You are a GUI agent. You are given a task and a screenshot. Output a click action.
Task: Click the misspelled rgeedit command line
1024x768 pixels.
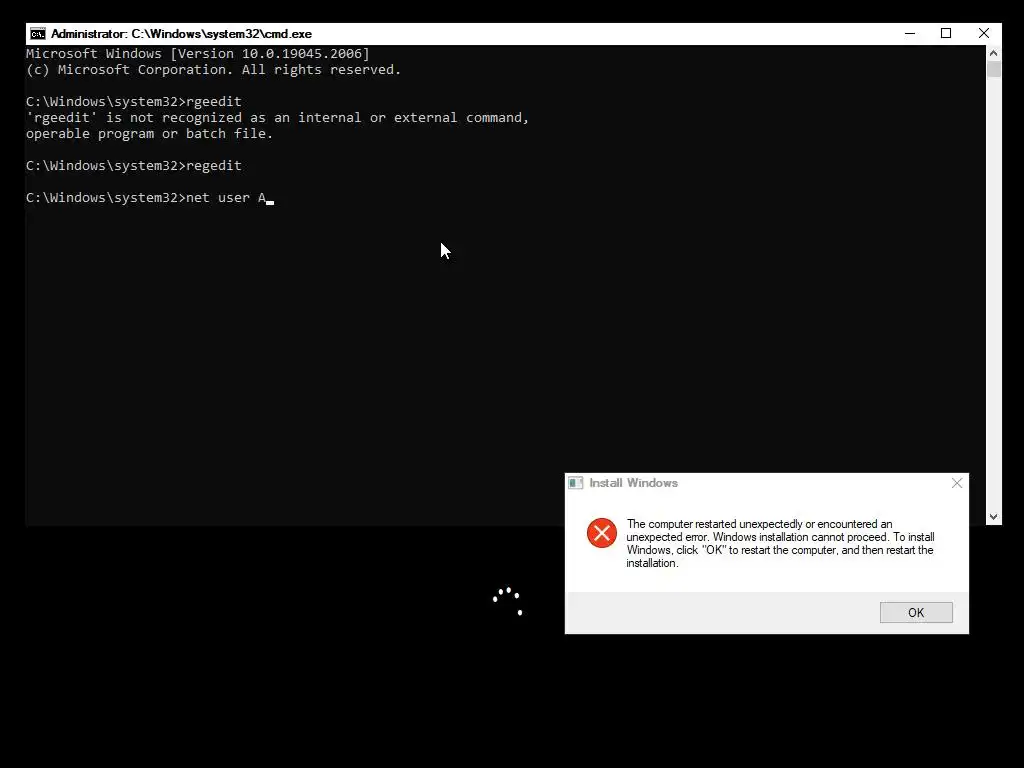(134, 102)
